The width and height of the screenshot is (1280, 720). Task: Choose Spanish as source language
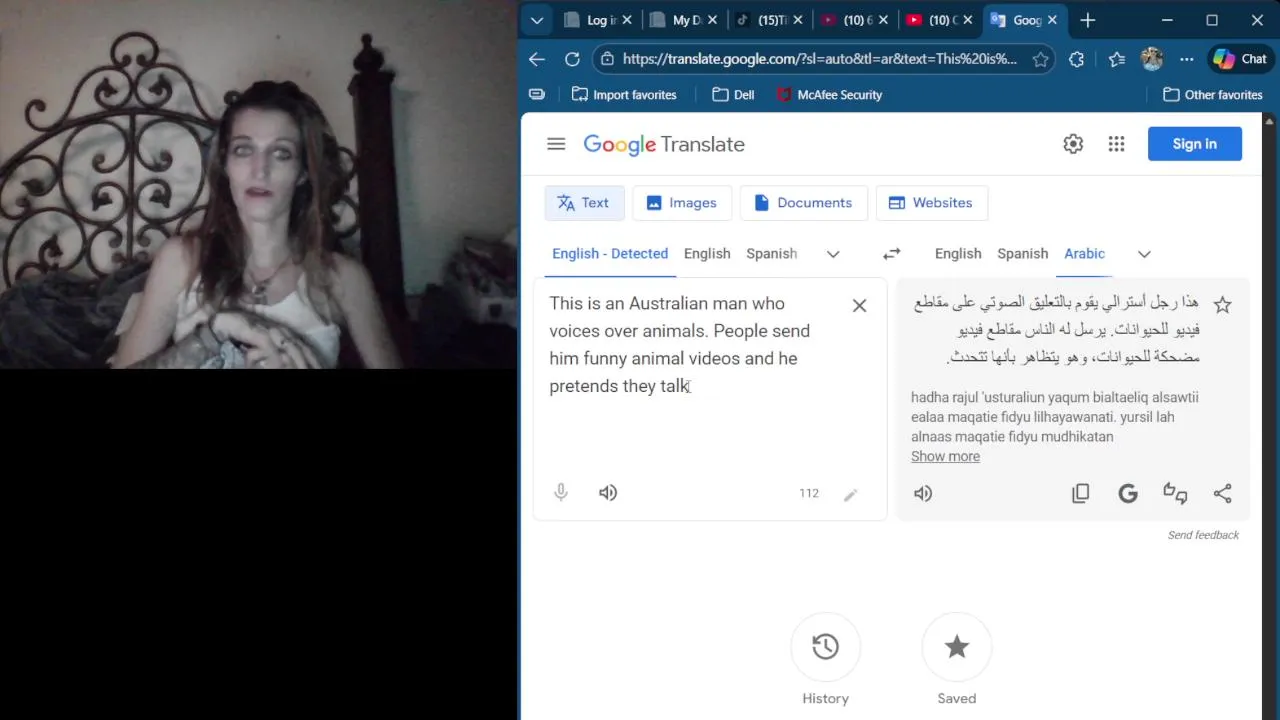pyautogui.click(x=772, y=254)
